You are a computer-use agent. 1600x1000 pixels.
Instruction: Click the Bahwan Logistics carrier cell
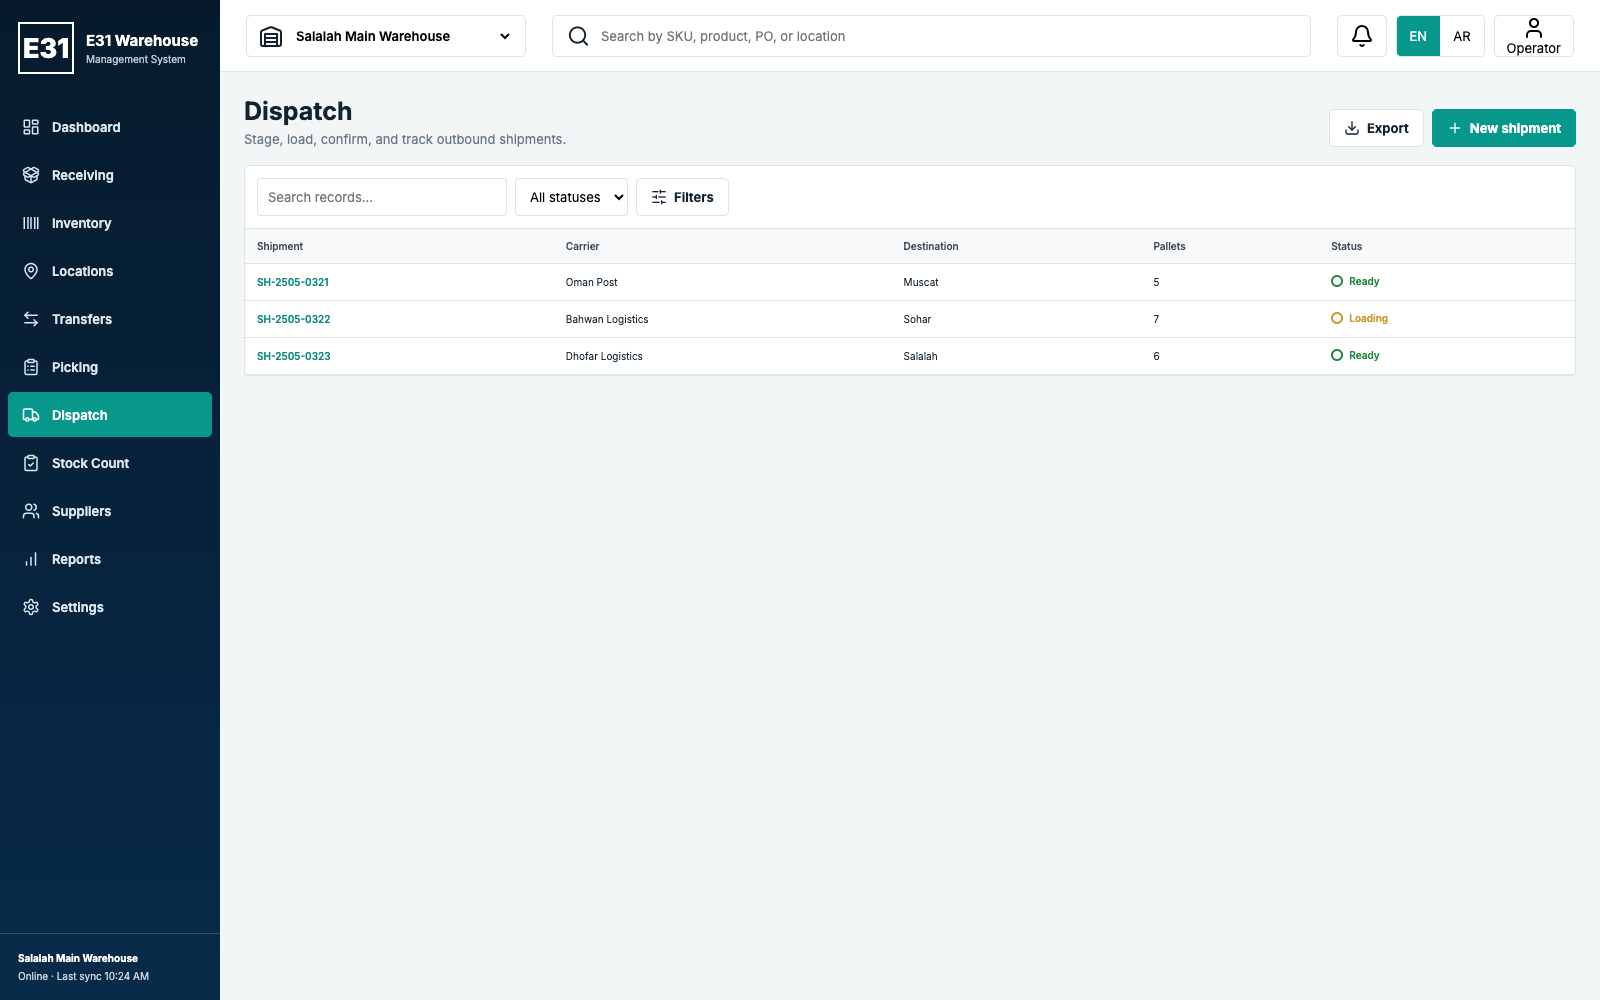[x=607, y=319]
